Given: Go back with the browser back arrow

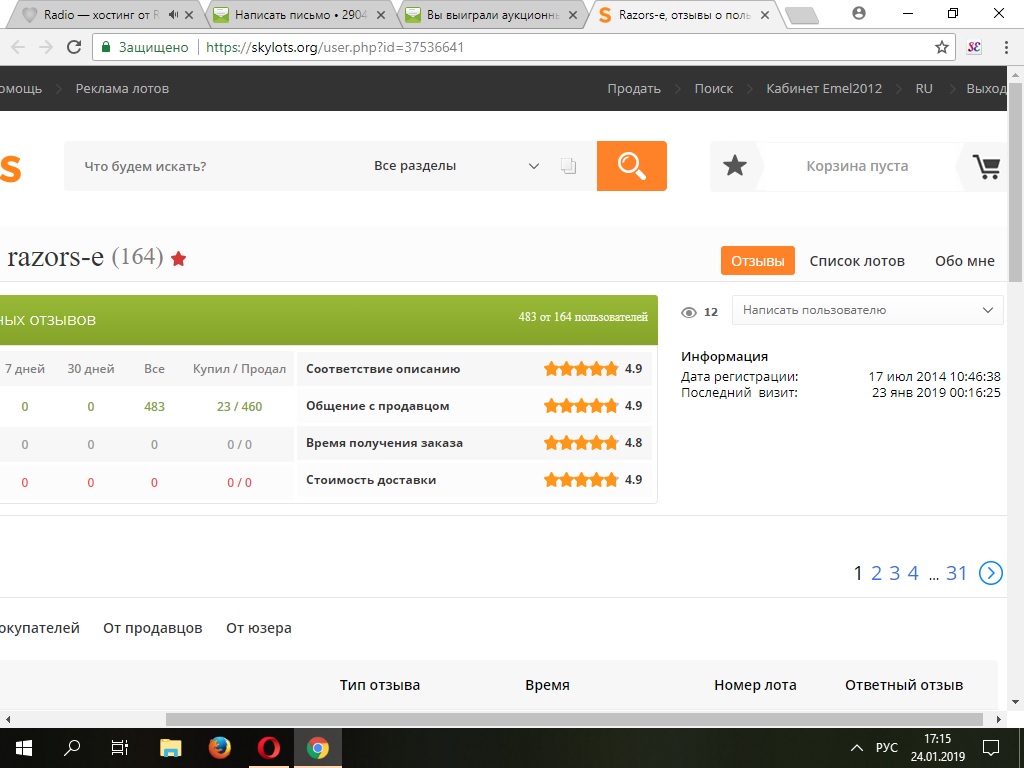Looking at the screenshot, I should [18, 47].
